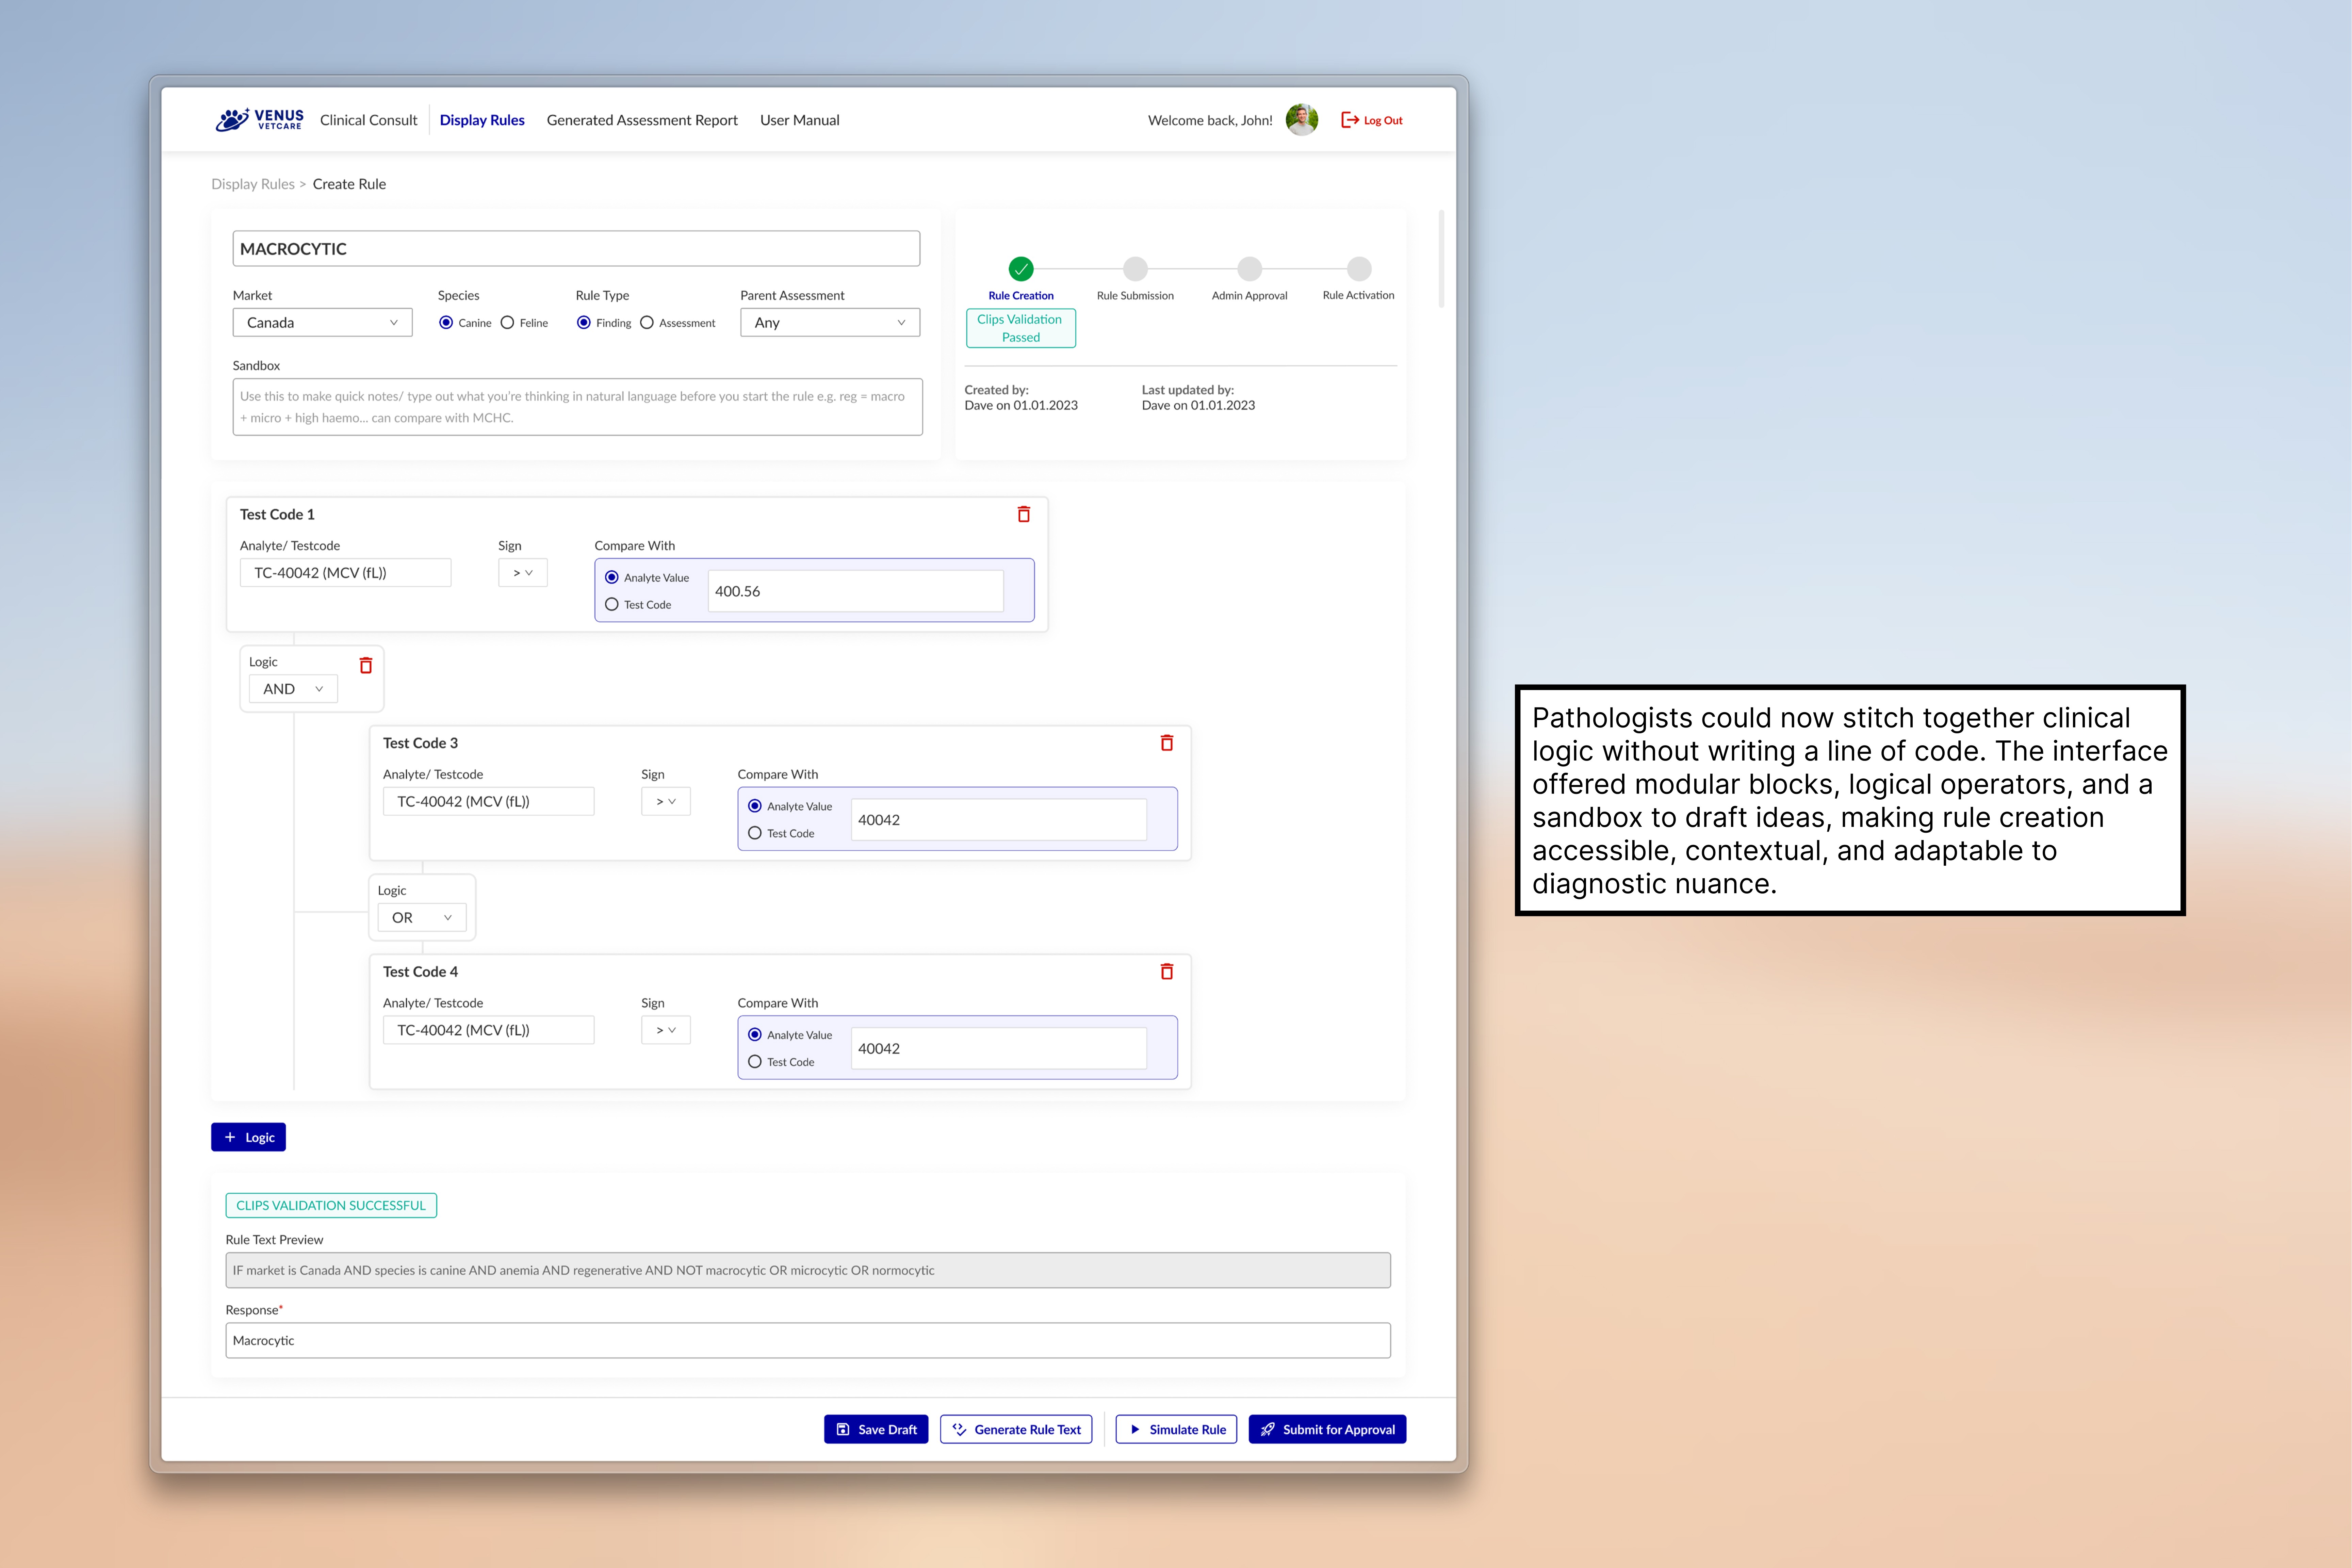Open the Sign dropdown in Test Code 1

pos(523,573)
